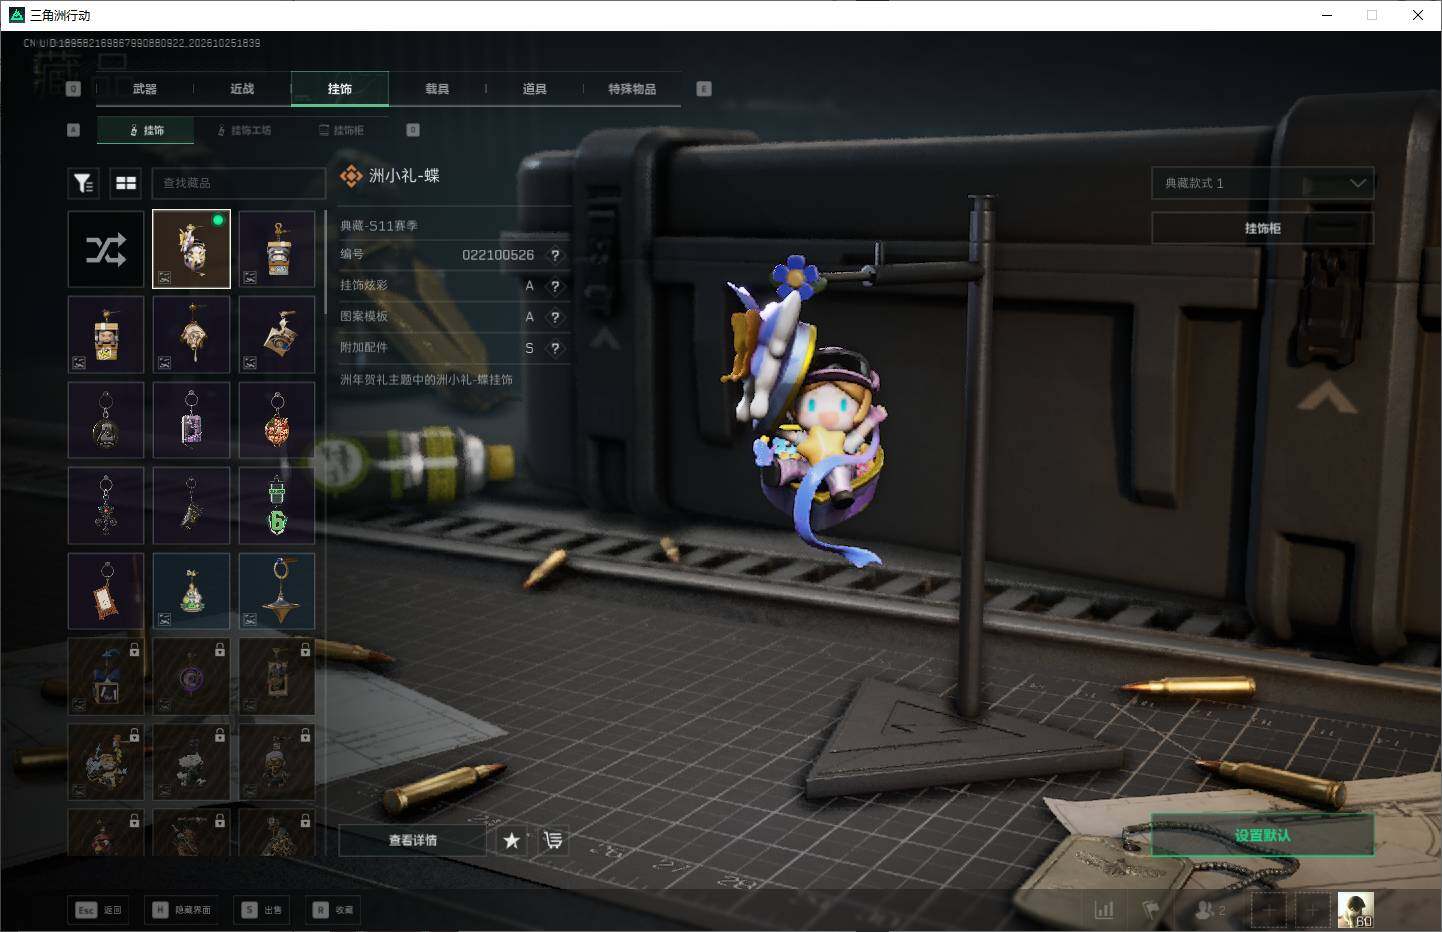Click the shuffle random charm tile

[x=106, y=249]
